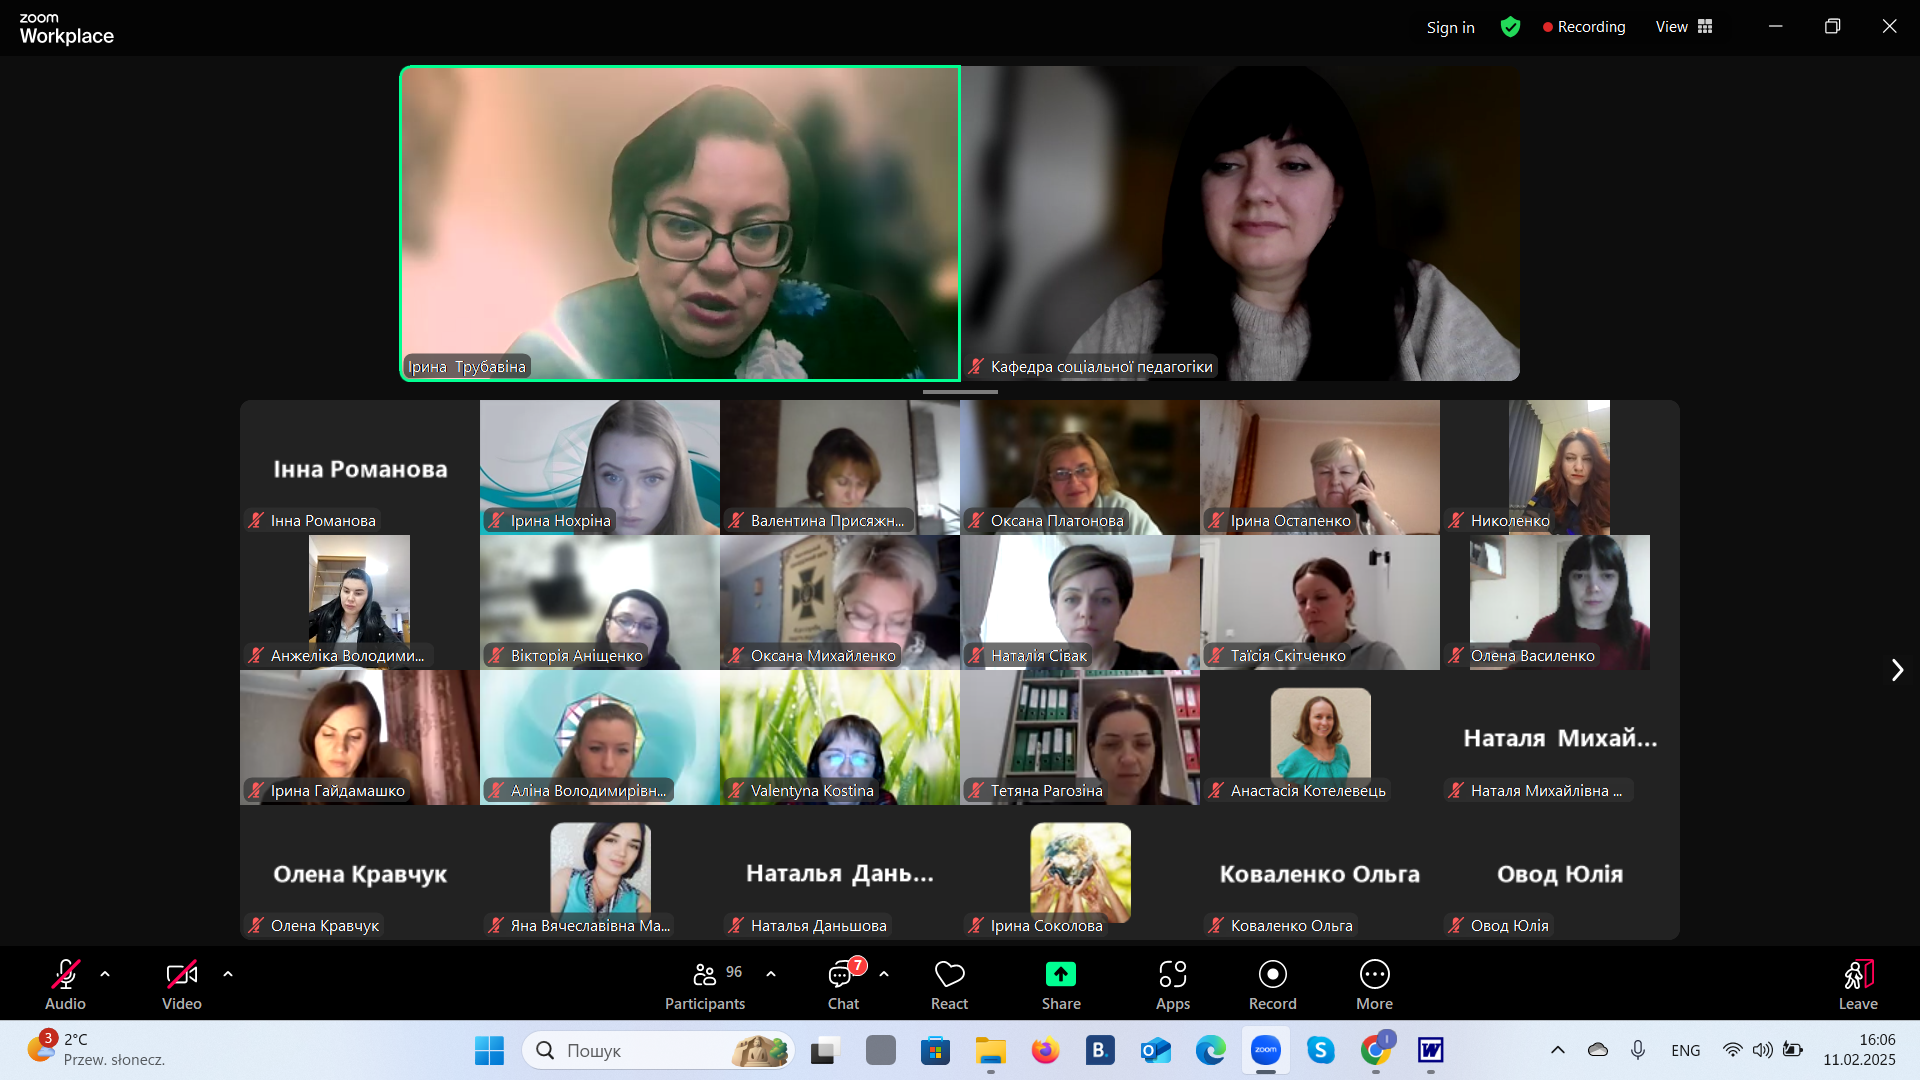The image size is (1920, 1080).
Task: Click the OneDrive cloud tray icon
Action: [x=1598, y=1050]
